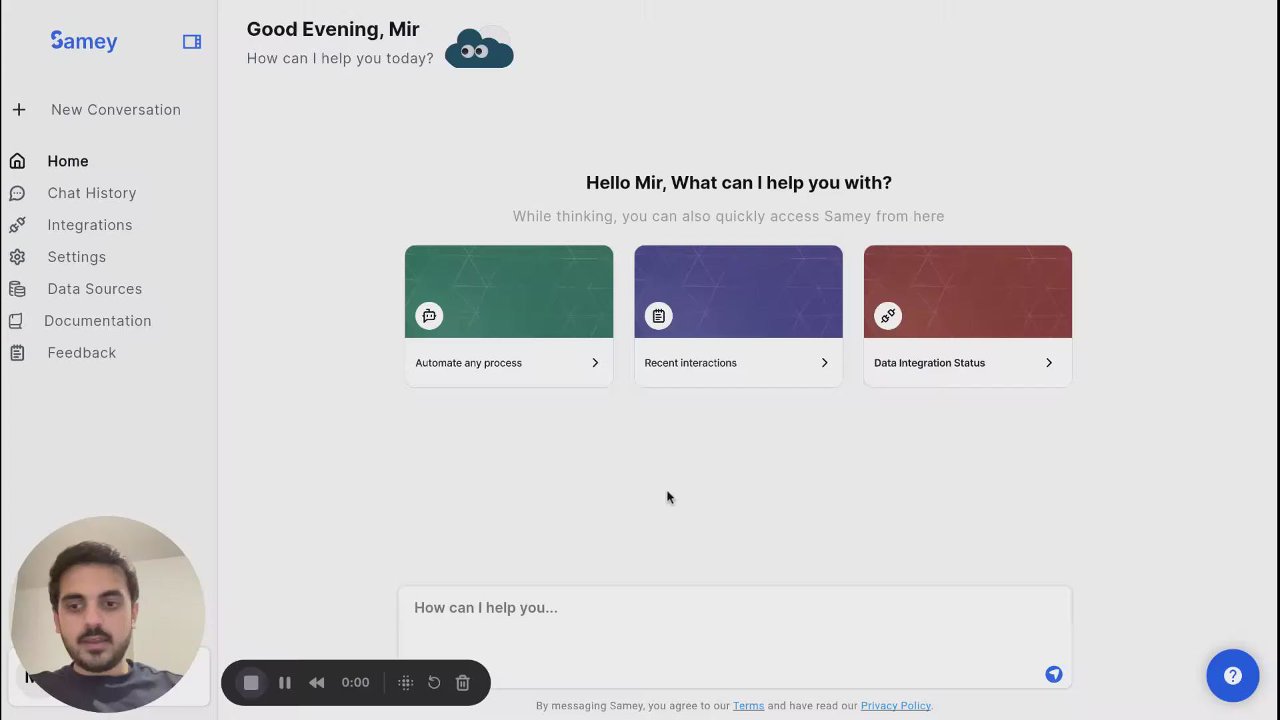Click the Chat History speech bubble icon
Screen dimensions: 1280x720
tap(17, 193)
